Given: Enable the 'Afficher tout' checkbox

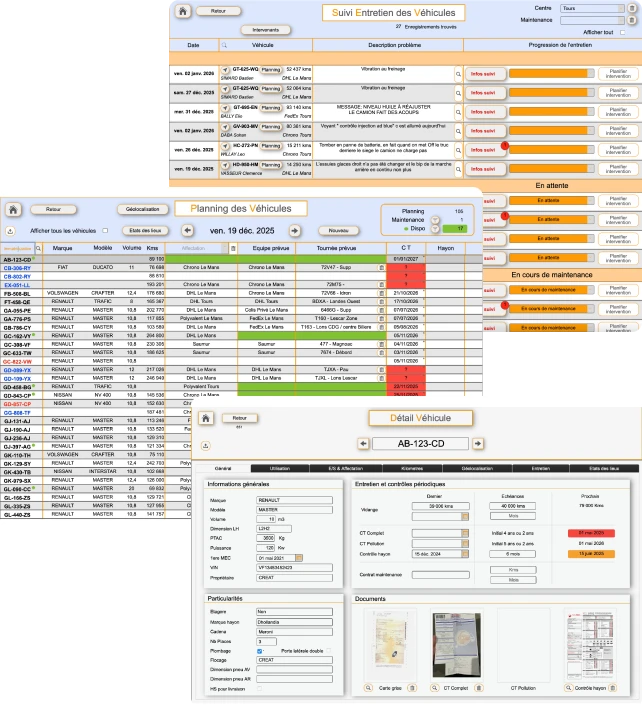Looking at the screenshot, I should (621, 31).
